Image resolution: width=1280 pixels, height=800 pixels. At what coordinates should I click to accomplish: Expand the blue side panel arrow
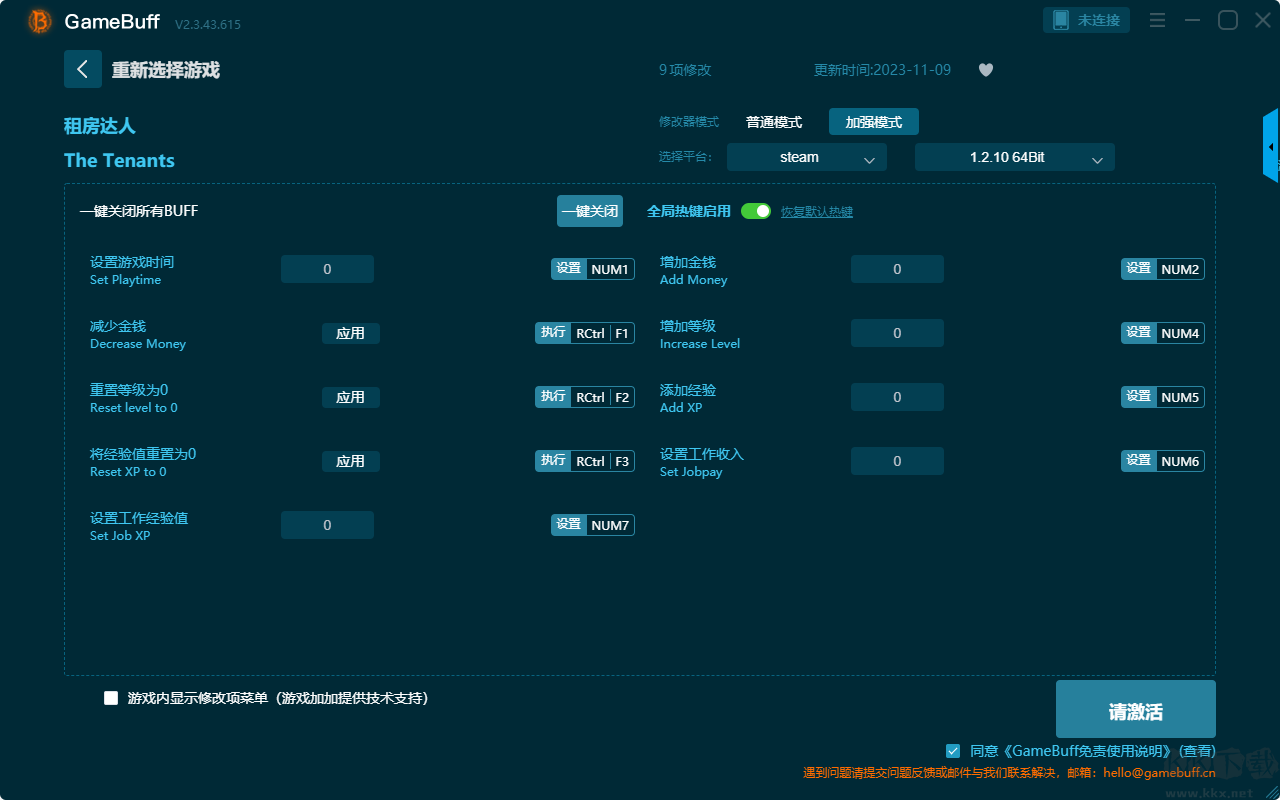pyautogui.click(x=1271, y=146)
